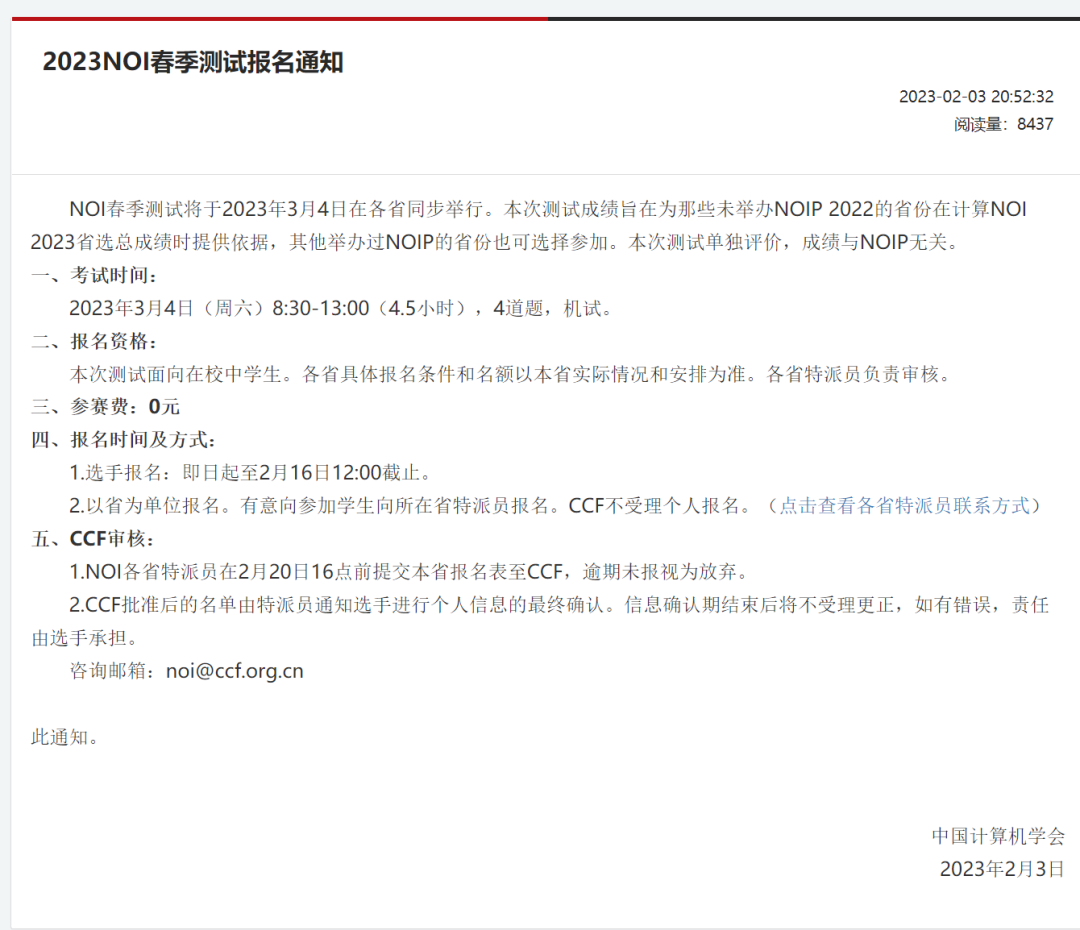Click the heading 一、考试时间
This screenshot has height=930, width=1080.
94,276
